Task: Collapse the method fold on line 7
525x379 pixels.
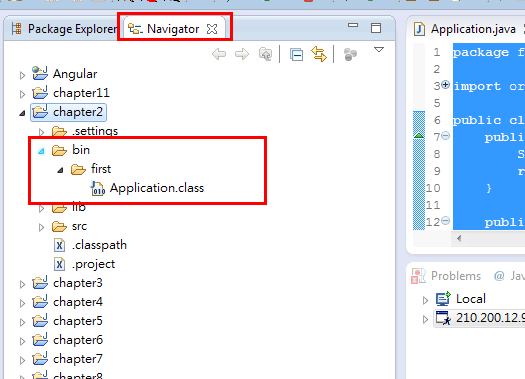Action: pyautogui.click(x=445, y=136)
